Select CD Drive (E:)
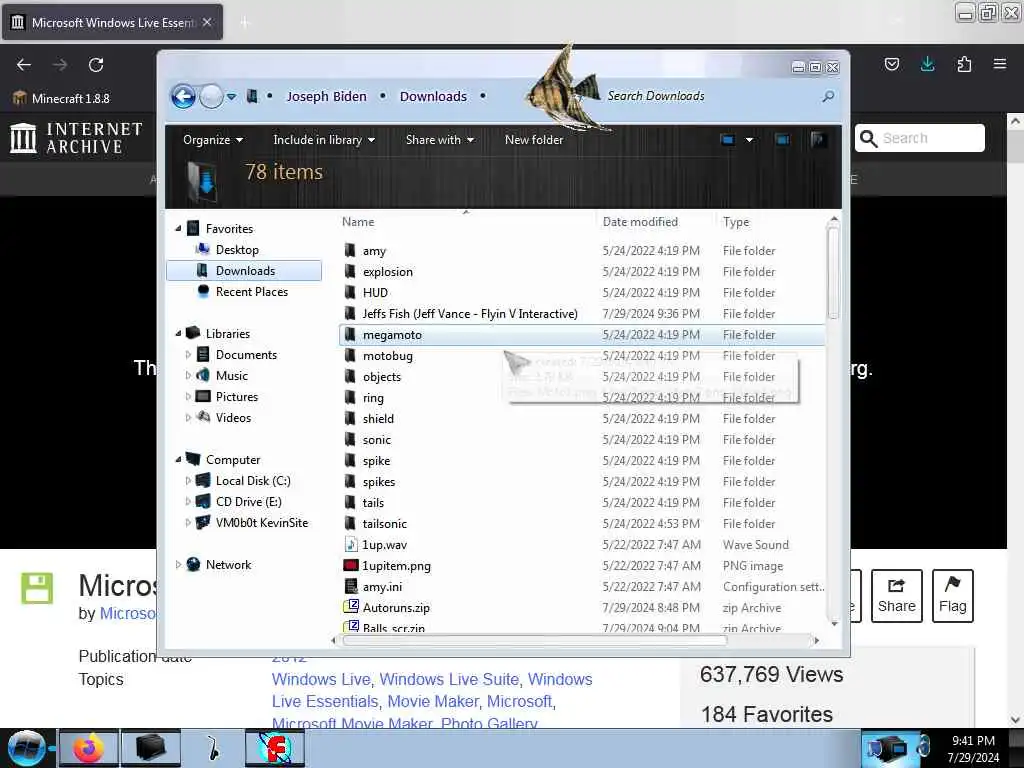Screen dimensions: 1024x768 coord(248,502)
